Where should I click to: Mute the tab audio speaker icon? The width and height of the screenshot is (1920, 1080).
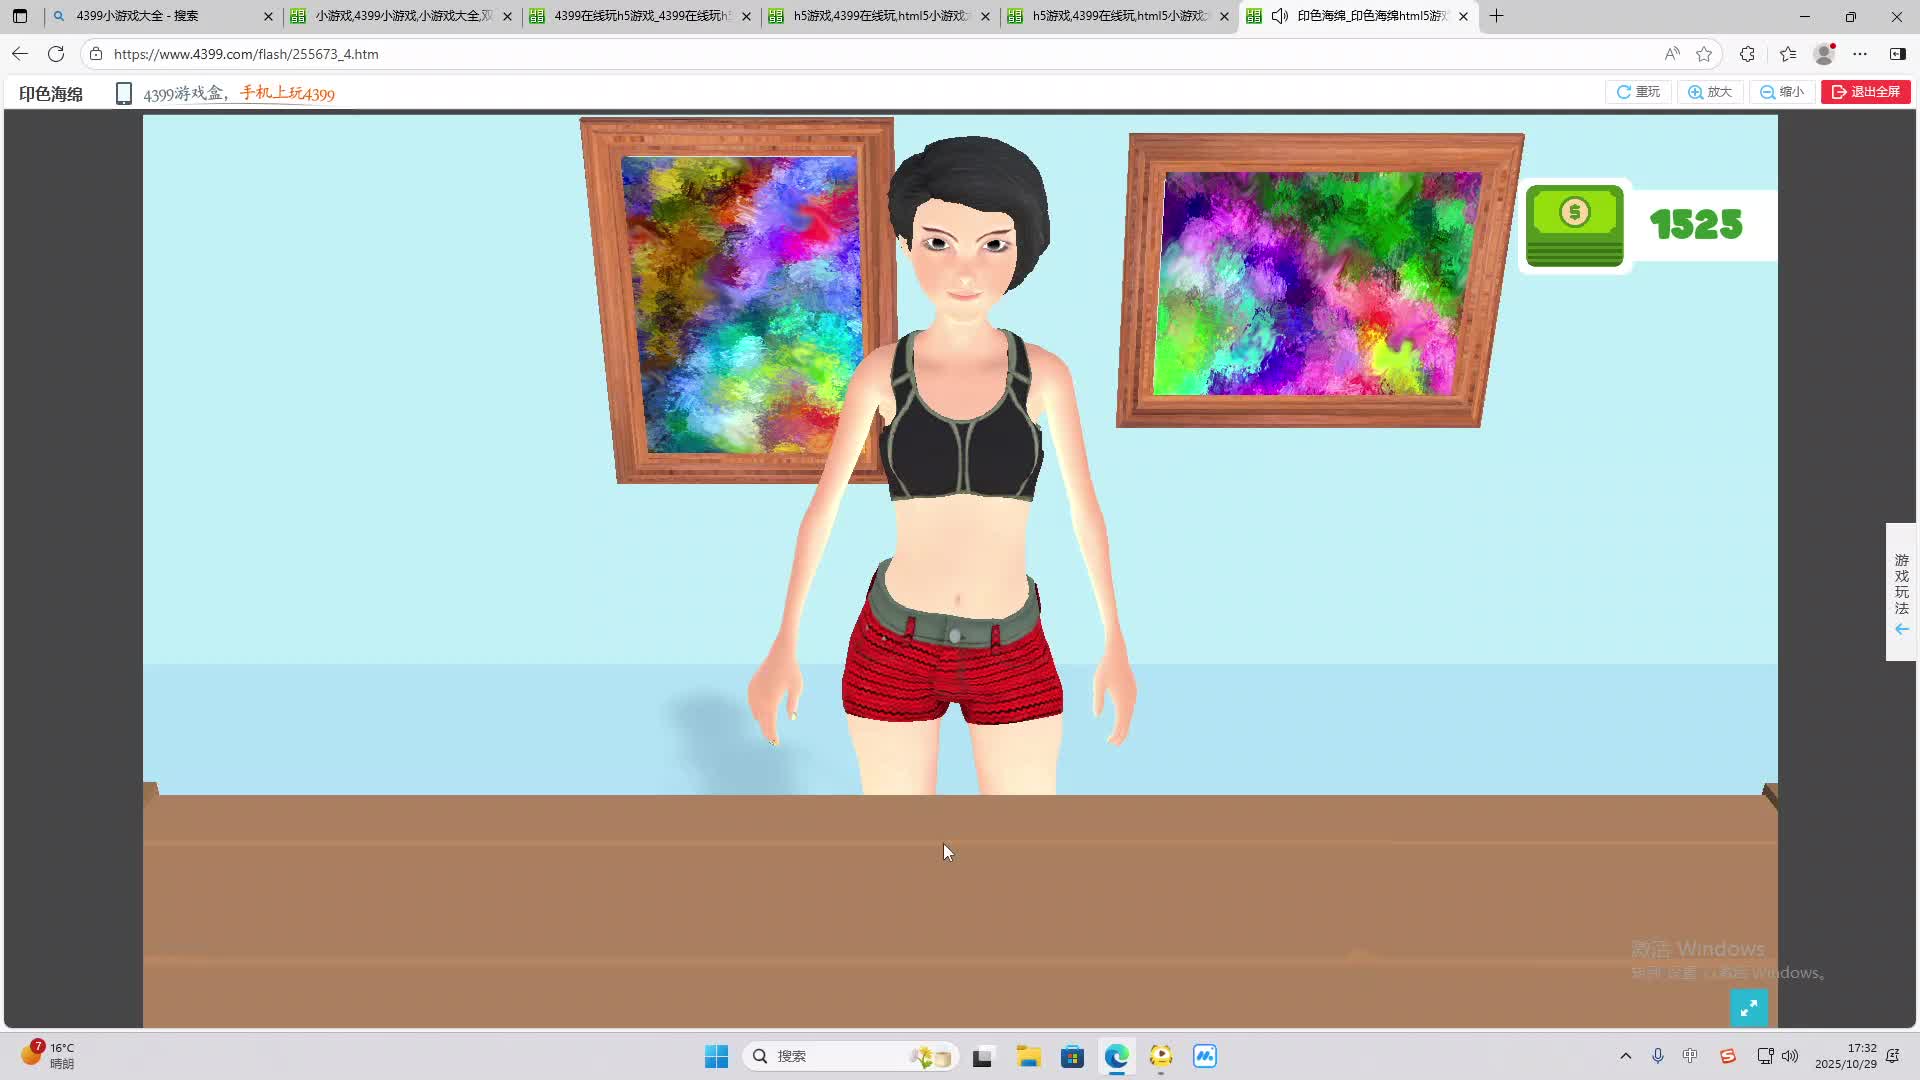pos(1279,16)
